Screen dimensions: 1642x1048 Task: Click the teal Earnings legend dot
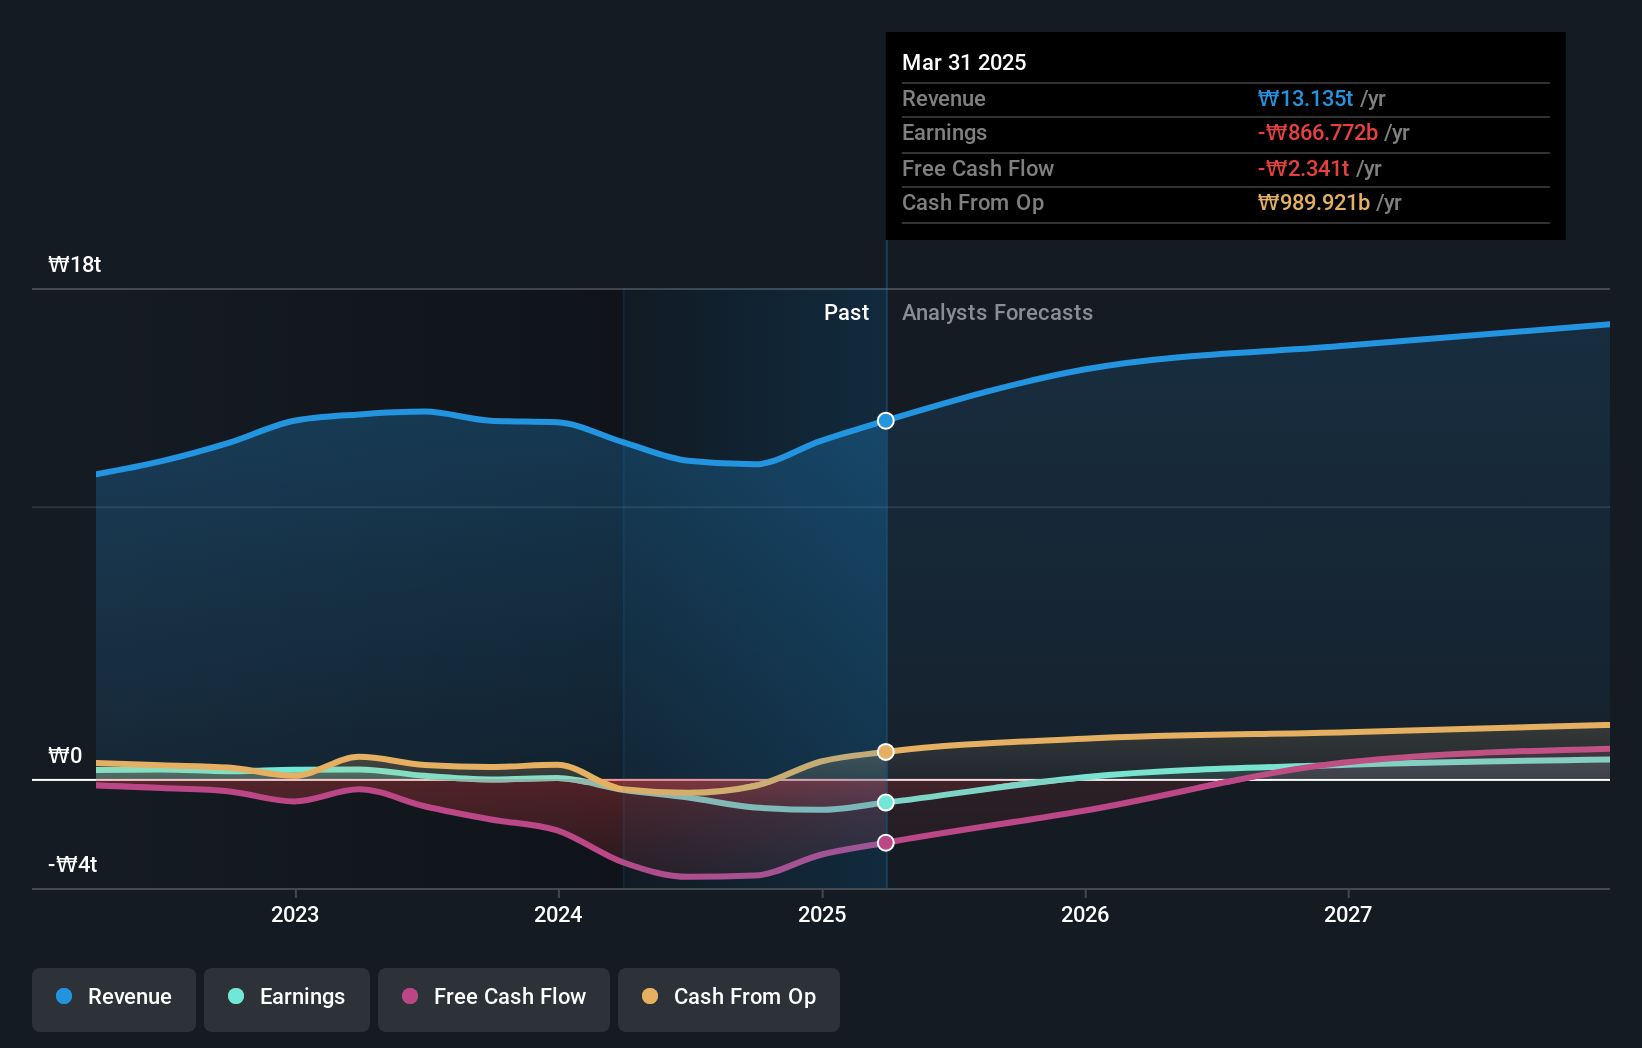[235, 997]
